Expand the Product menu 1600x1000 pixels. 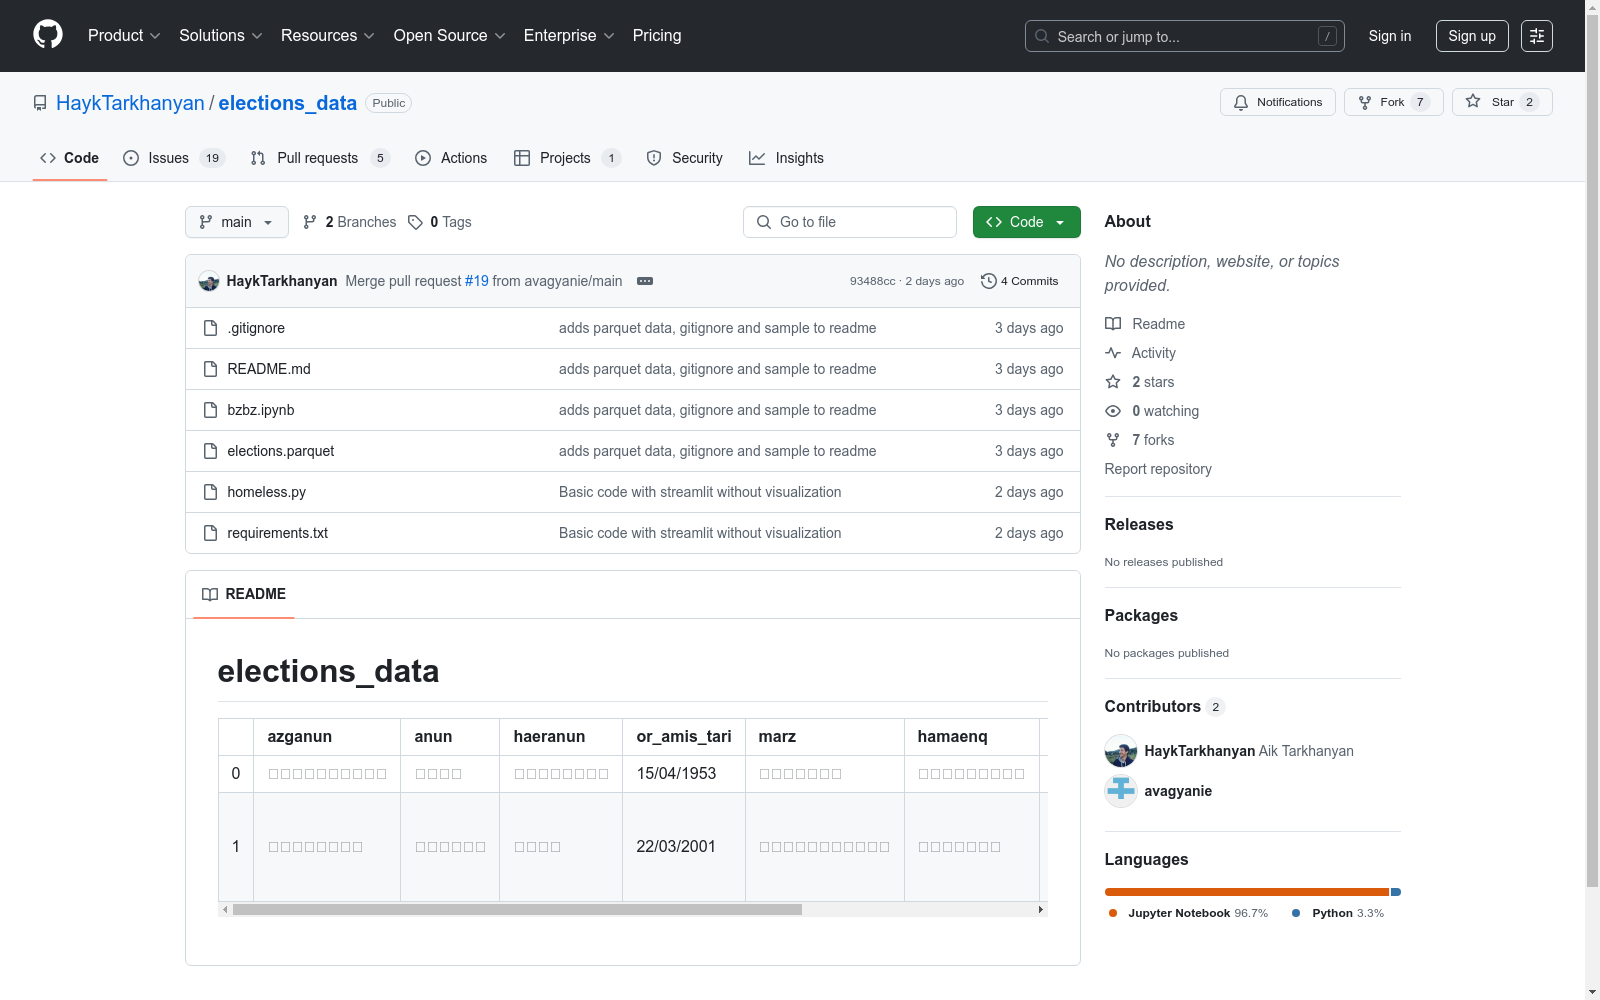(124, 36)
